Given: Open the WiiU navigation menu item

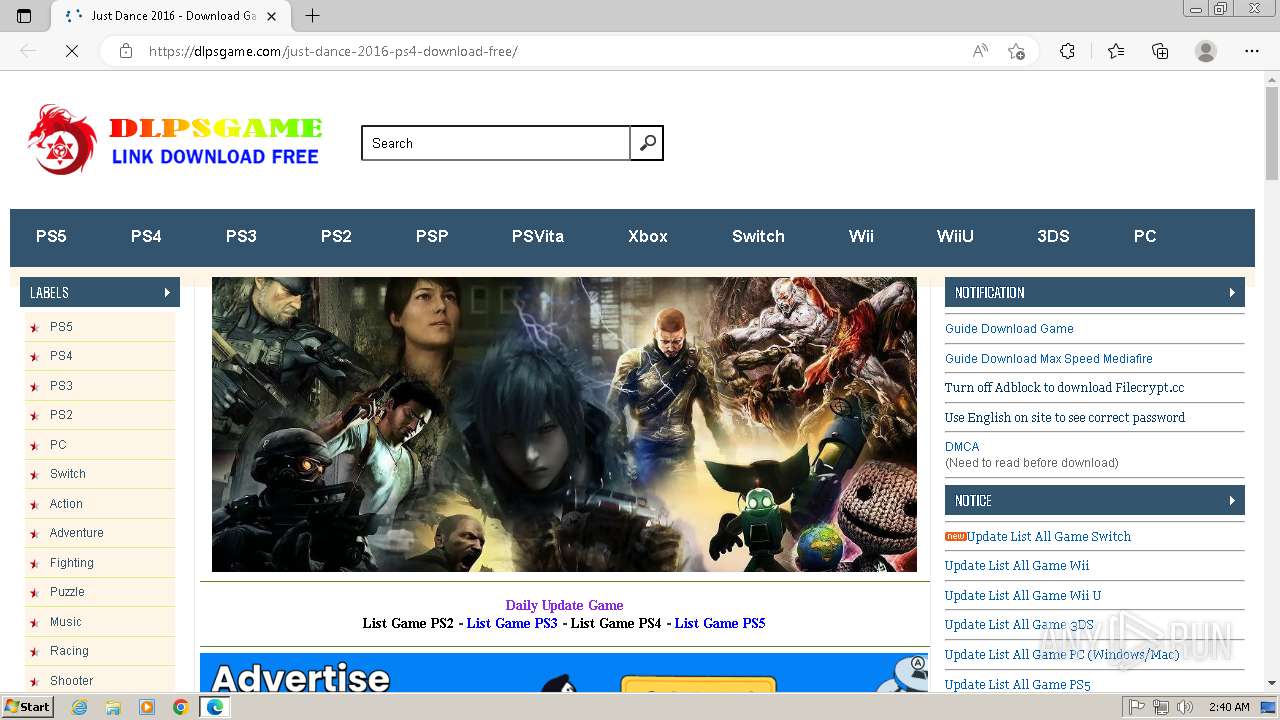Looking at the screenshot, I should 955,237.
